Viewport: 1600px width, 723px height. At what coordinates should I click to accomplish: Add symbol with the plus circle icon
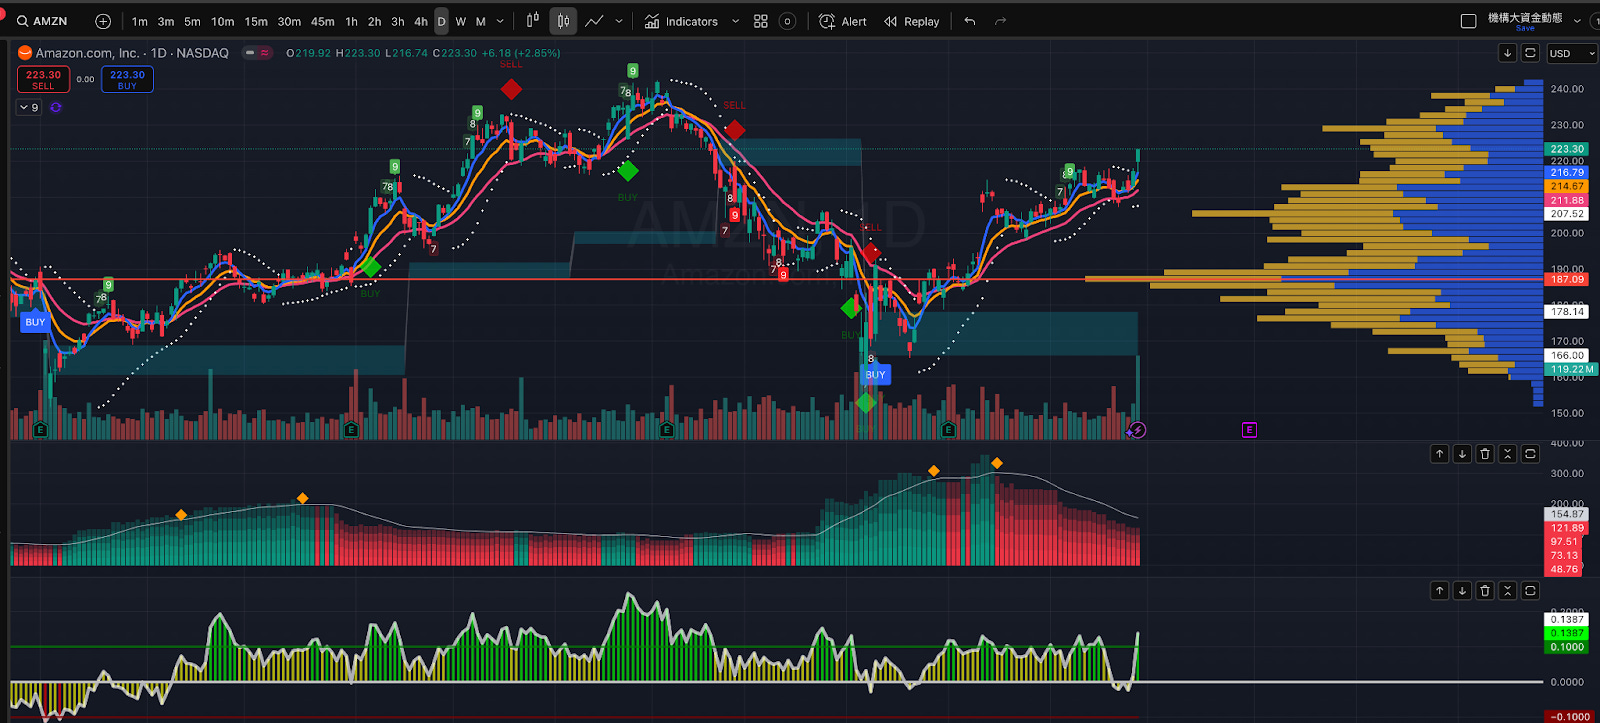103,21
